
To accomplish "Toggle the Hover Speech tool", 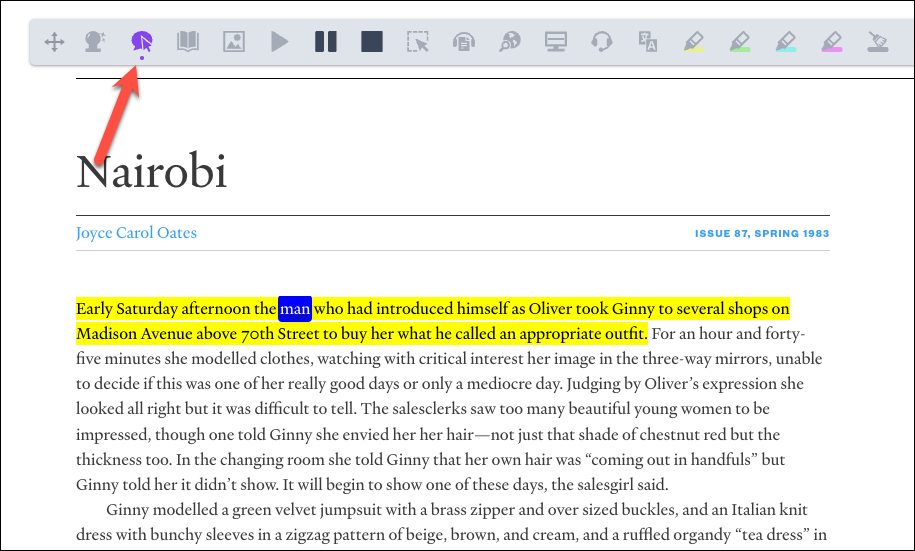I will coord(142,42).
